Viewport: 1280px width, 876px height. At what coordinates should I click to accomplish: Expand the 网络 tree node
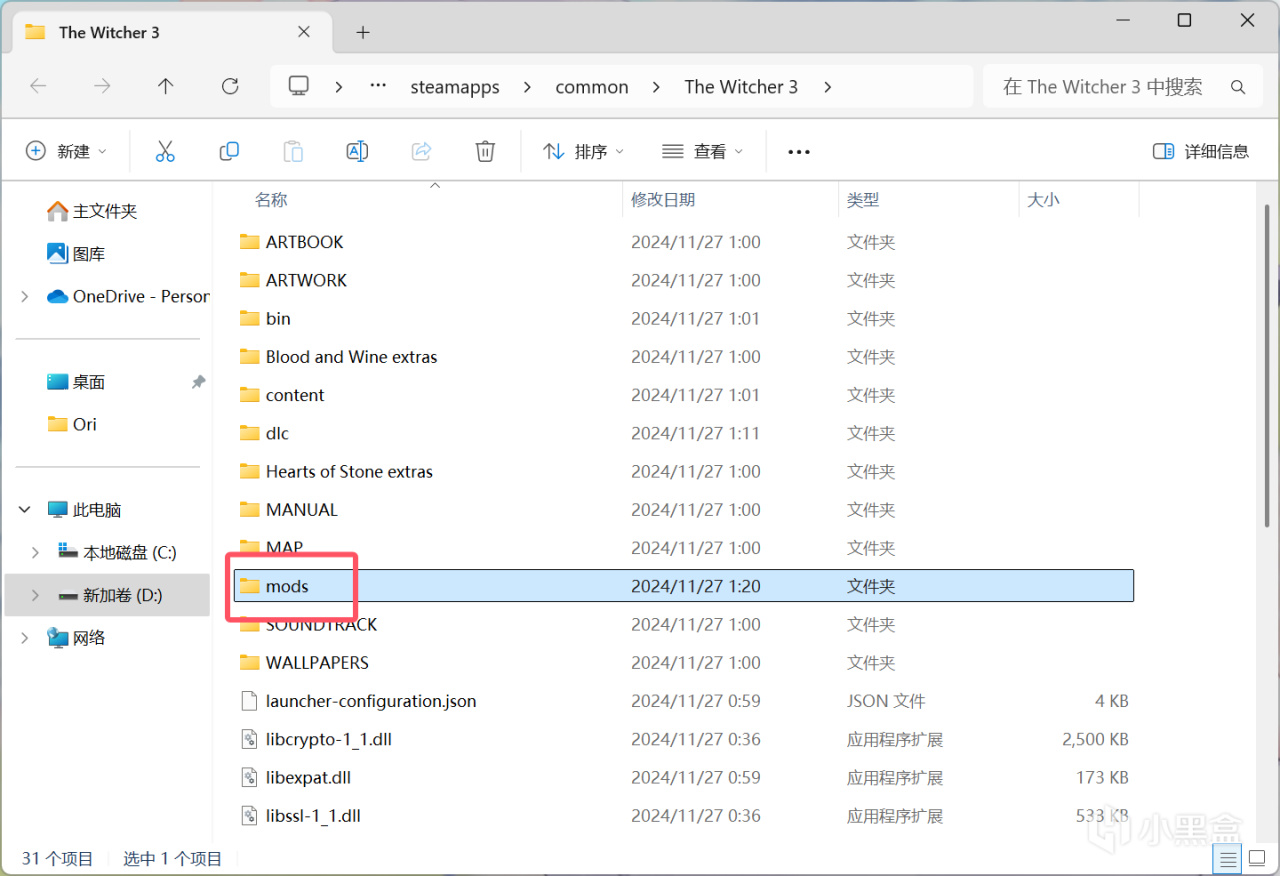pyautogui.click(x=25, y=638)
